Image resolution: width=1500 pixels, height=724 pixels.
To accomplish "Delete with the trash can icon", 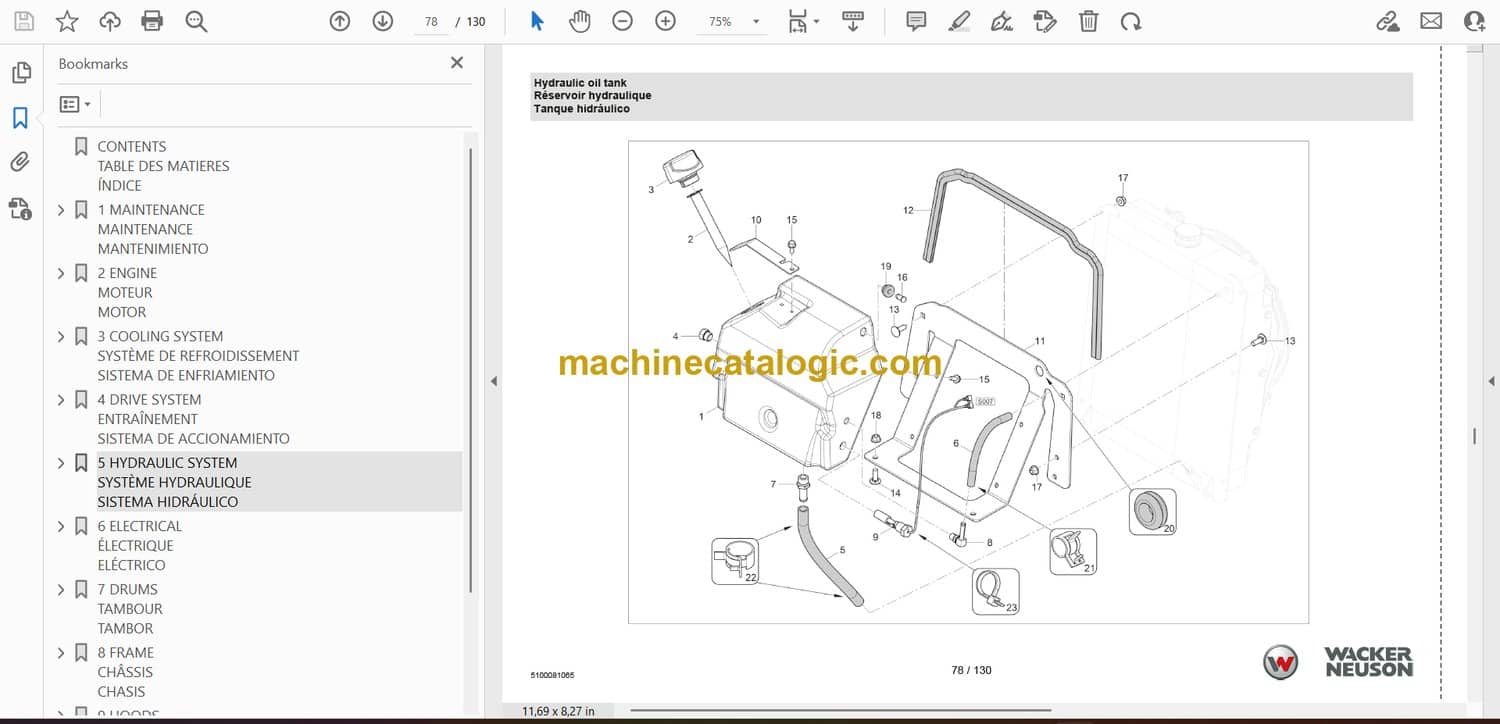I will point(1088,21).
